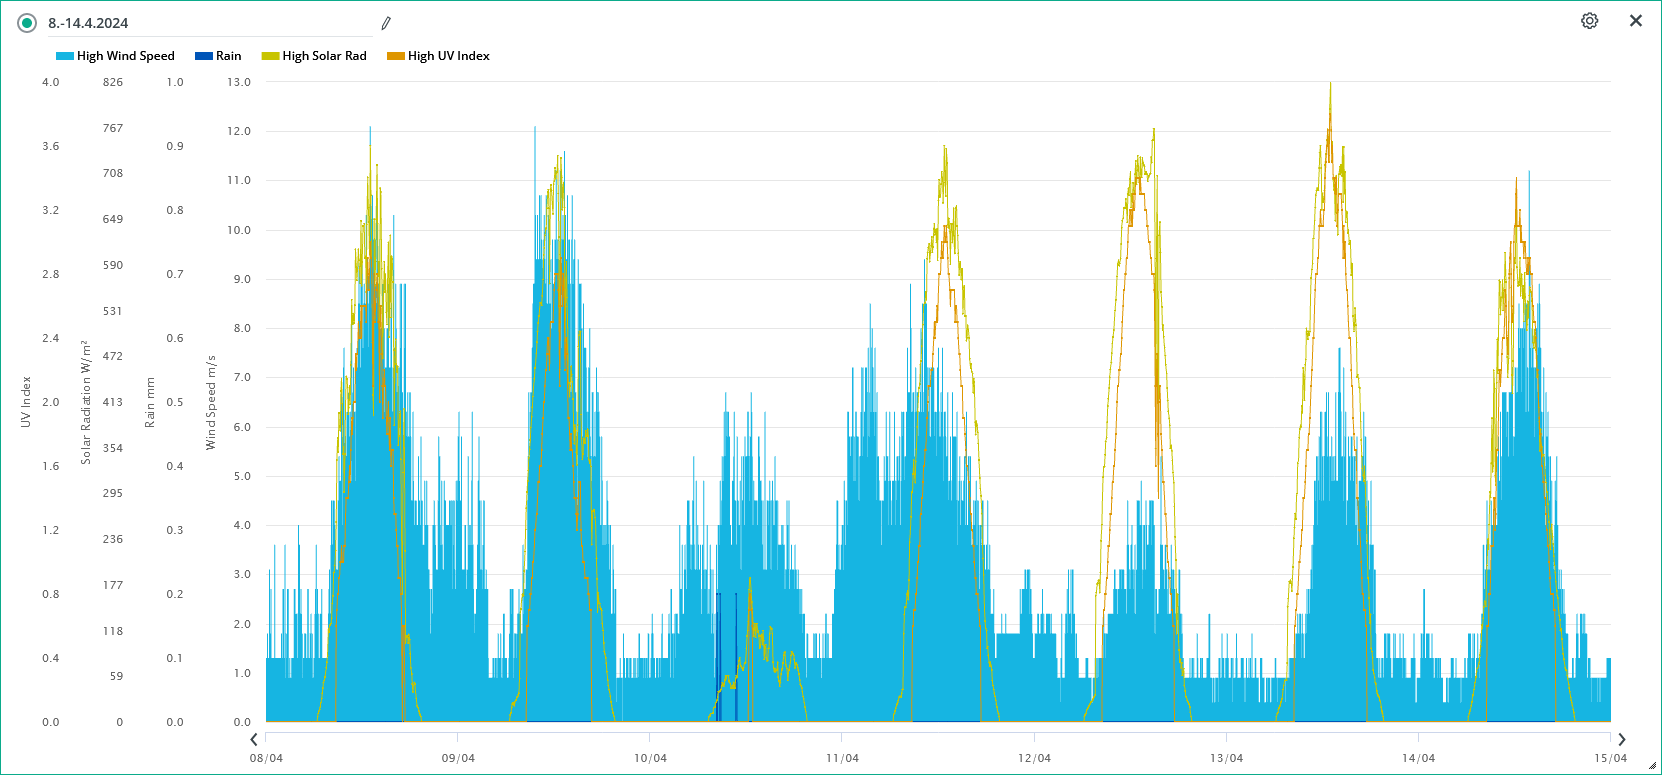Image resolution: width=1662 pixels, height=775 pixels.
Task: Close the chart panel with the X
Action: coord(1635,21)
